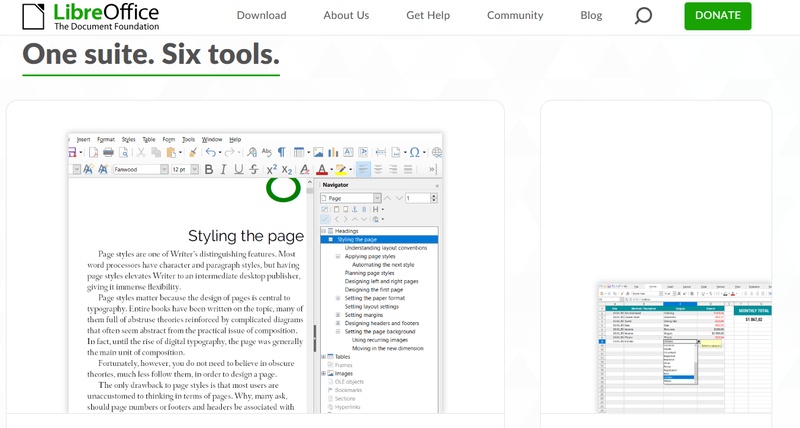
Task: Click the Subscript X₂ icon
Action: [287, 169]
